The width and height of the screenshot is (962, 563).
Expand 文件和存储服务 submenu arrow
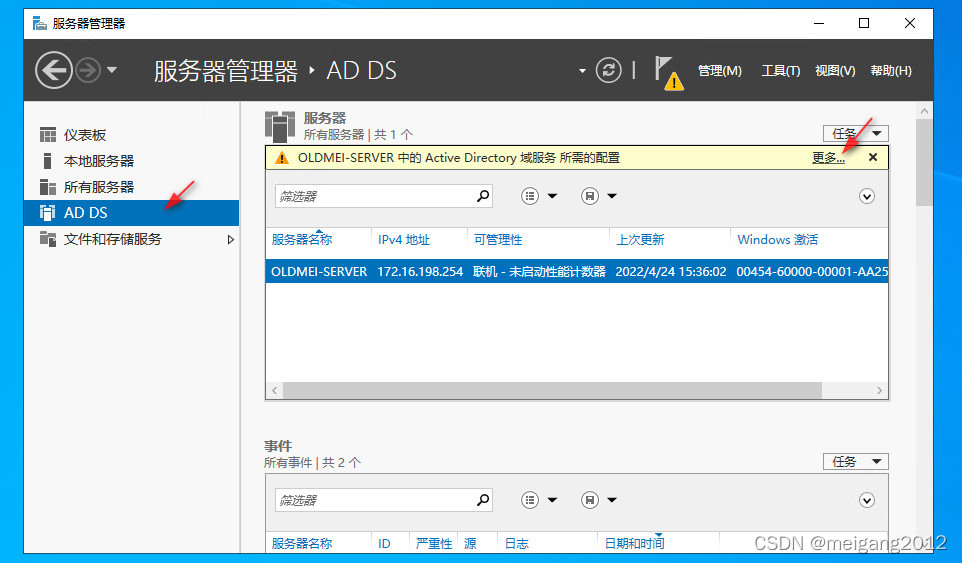231,239
